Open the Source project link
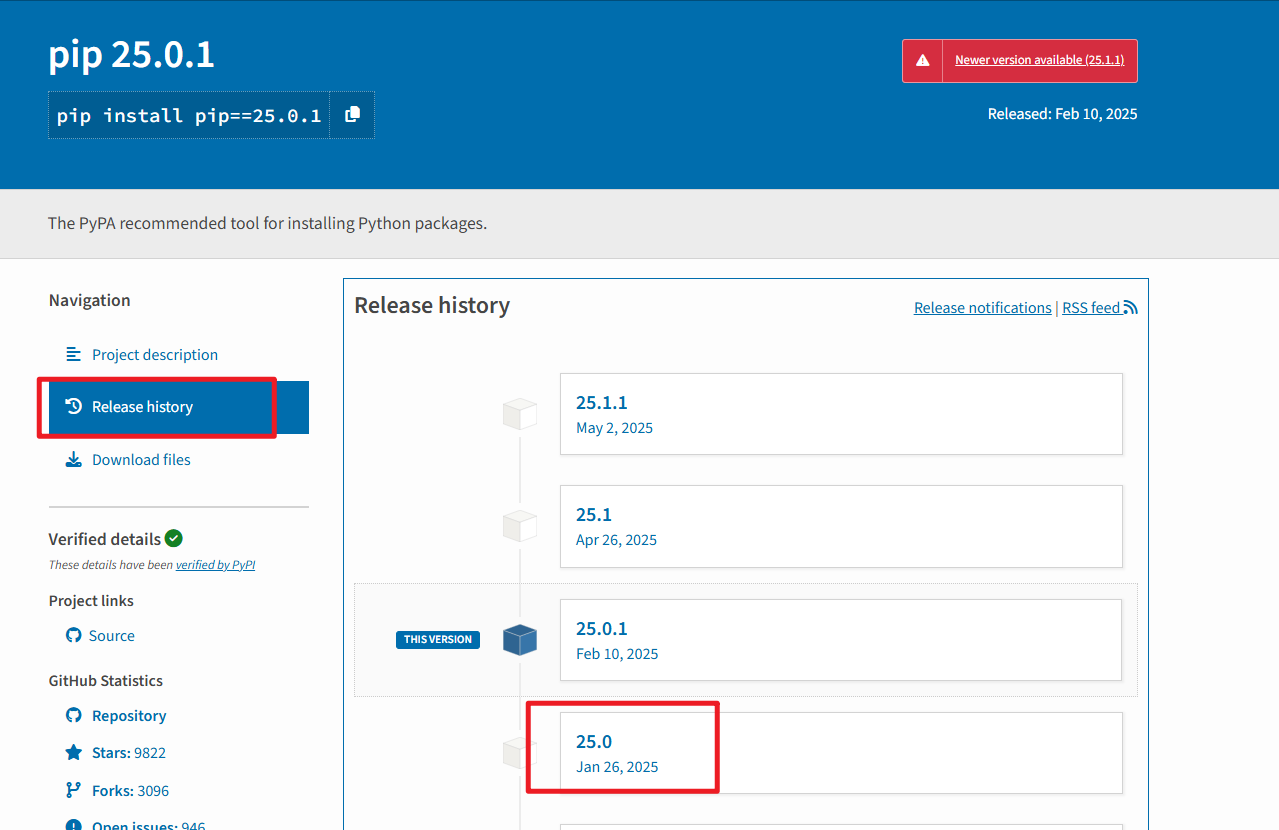 click(x=111, y=636)
